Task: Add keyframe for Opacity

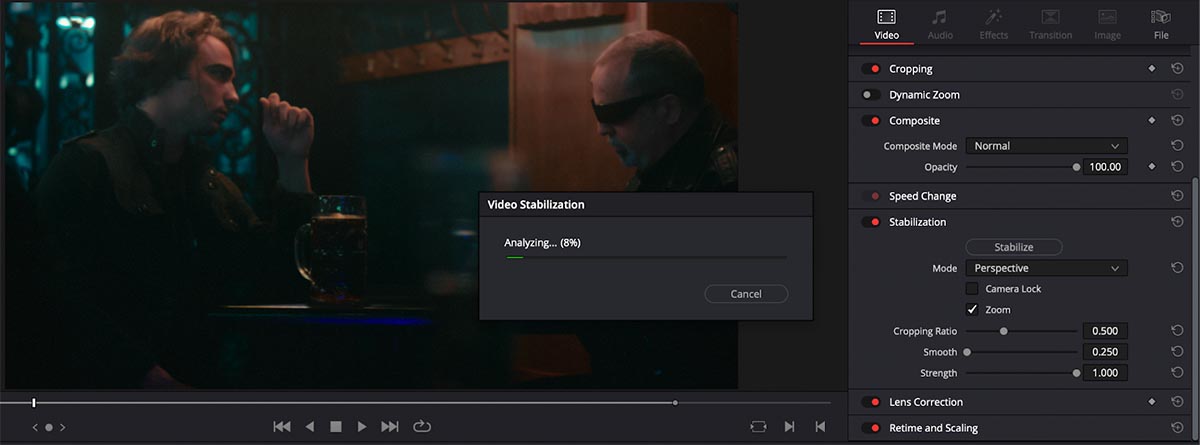Action: tap(1152, 167)
